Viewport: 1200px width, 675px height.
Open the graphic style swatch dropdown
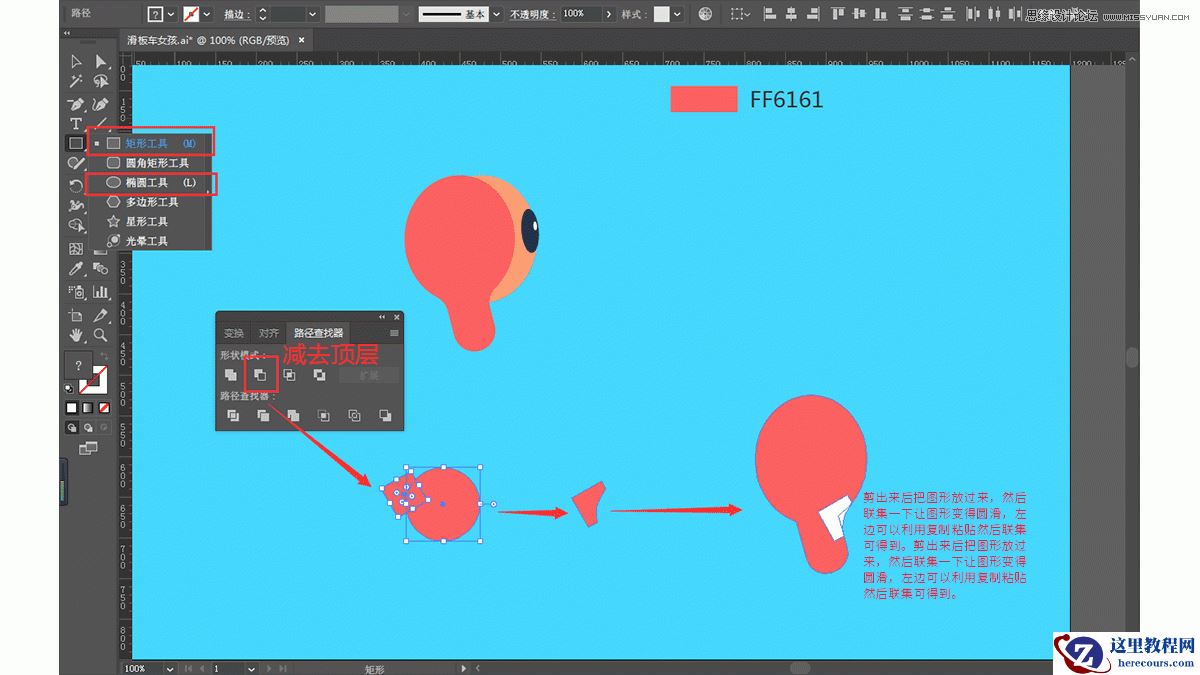tap(677, 14)
